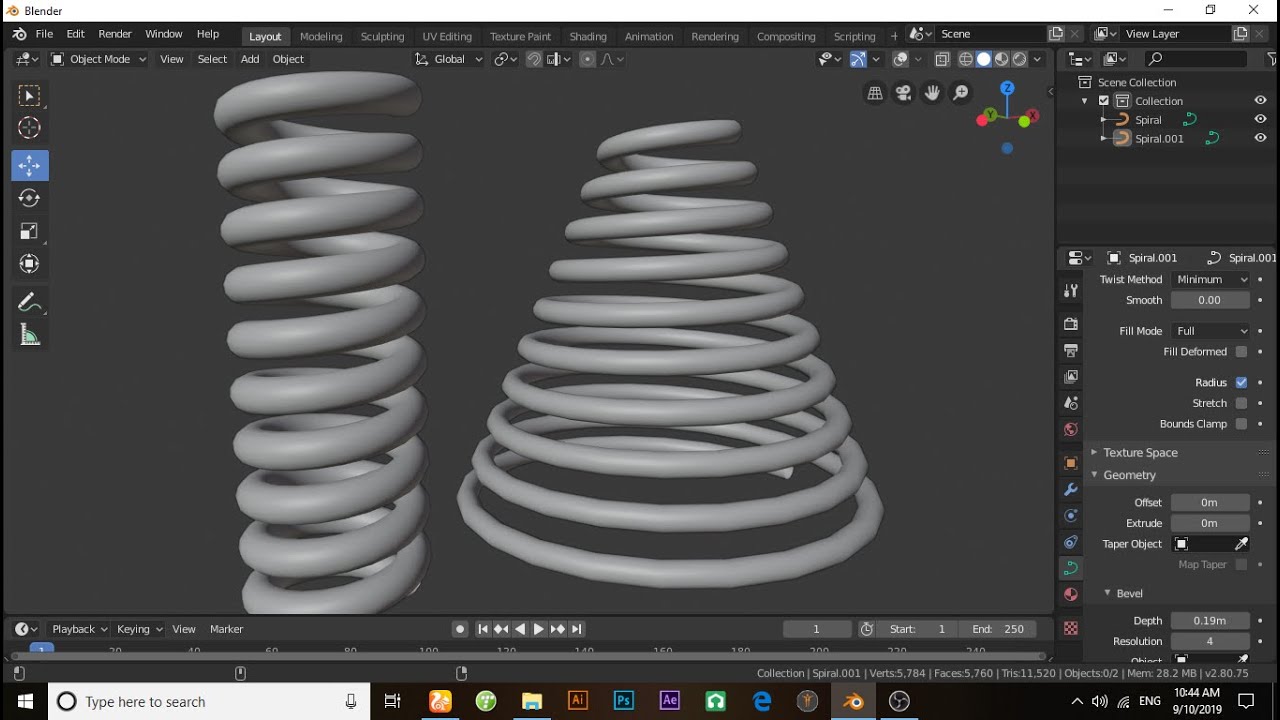Choose the Measure ruler tool
1280x720 pixels.
pyautogui.click(x=30, y=336)
